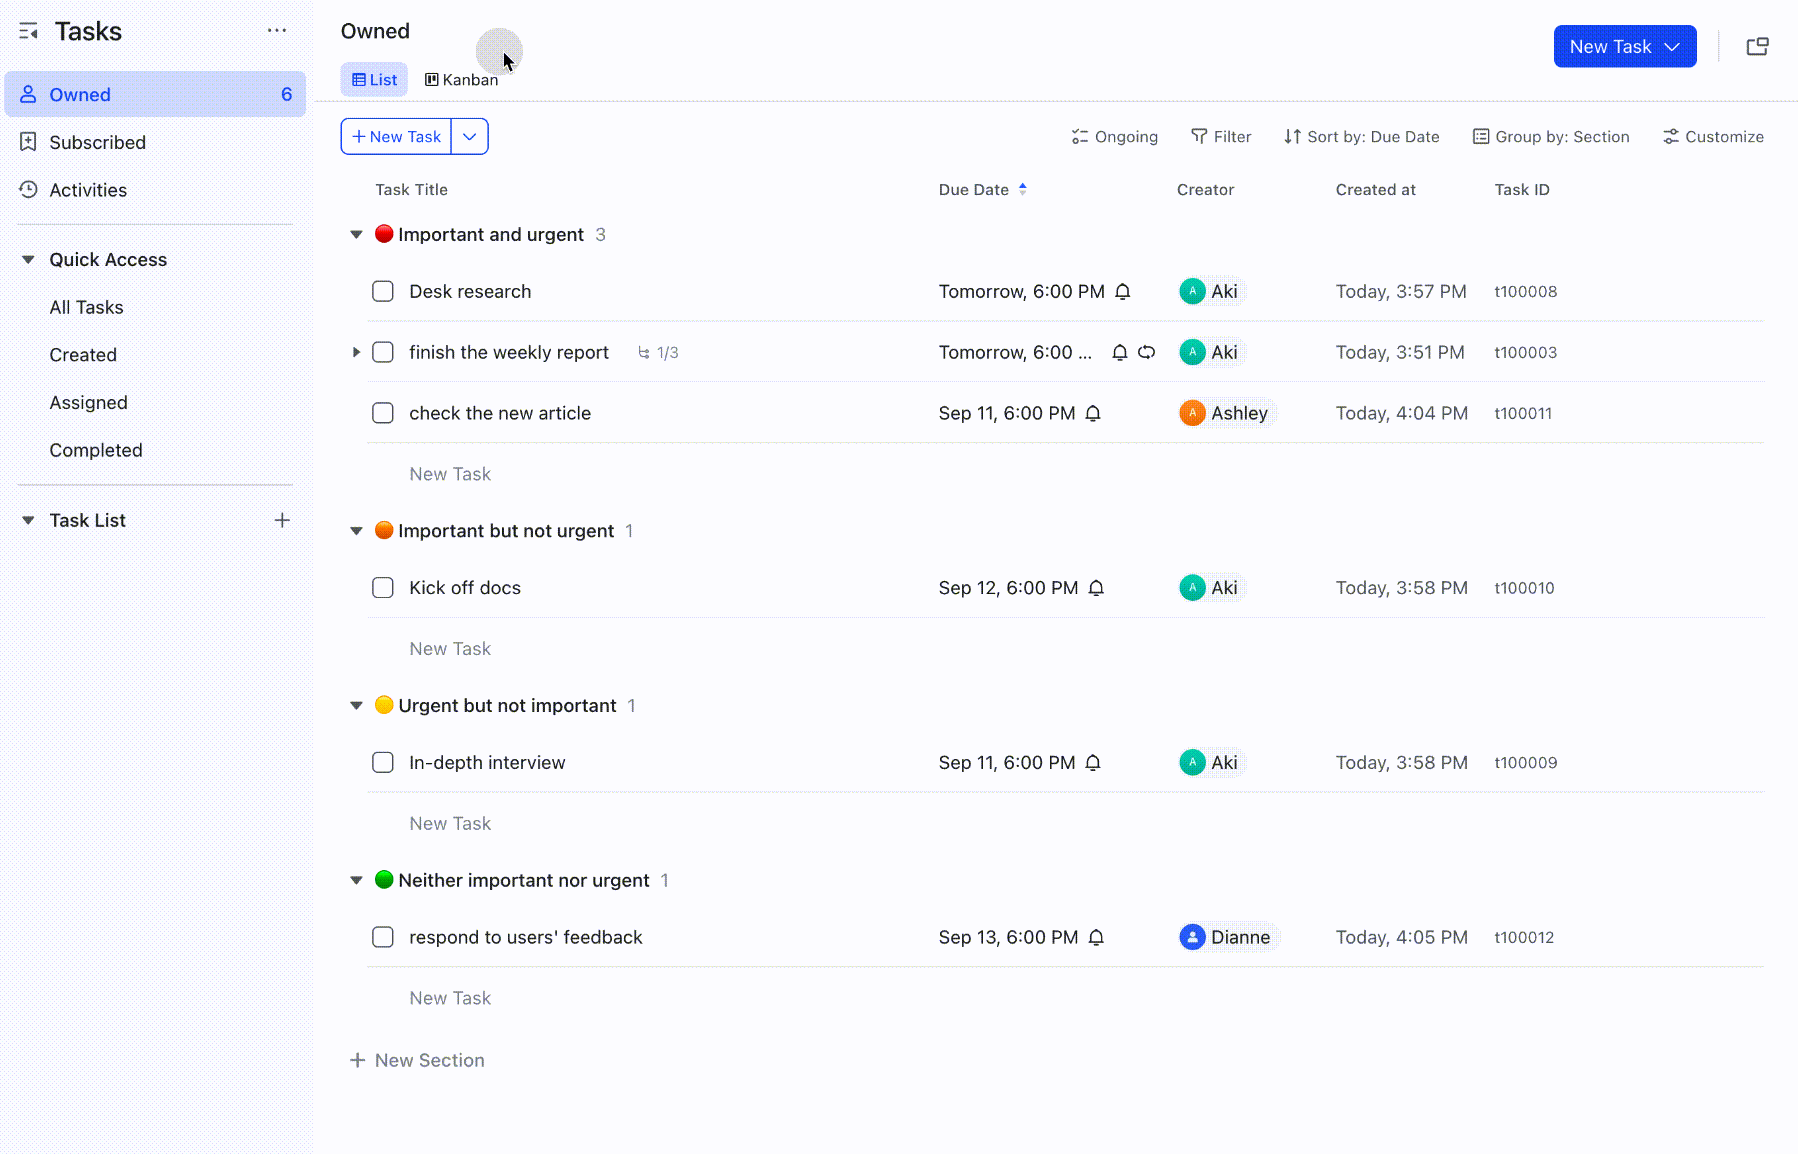
Task: Mark Kick off docs as complete
Action: tap(383, 587)
